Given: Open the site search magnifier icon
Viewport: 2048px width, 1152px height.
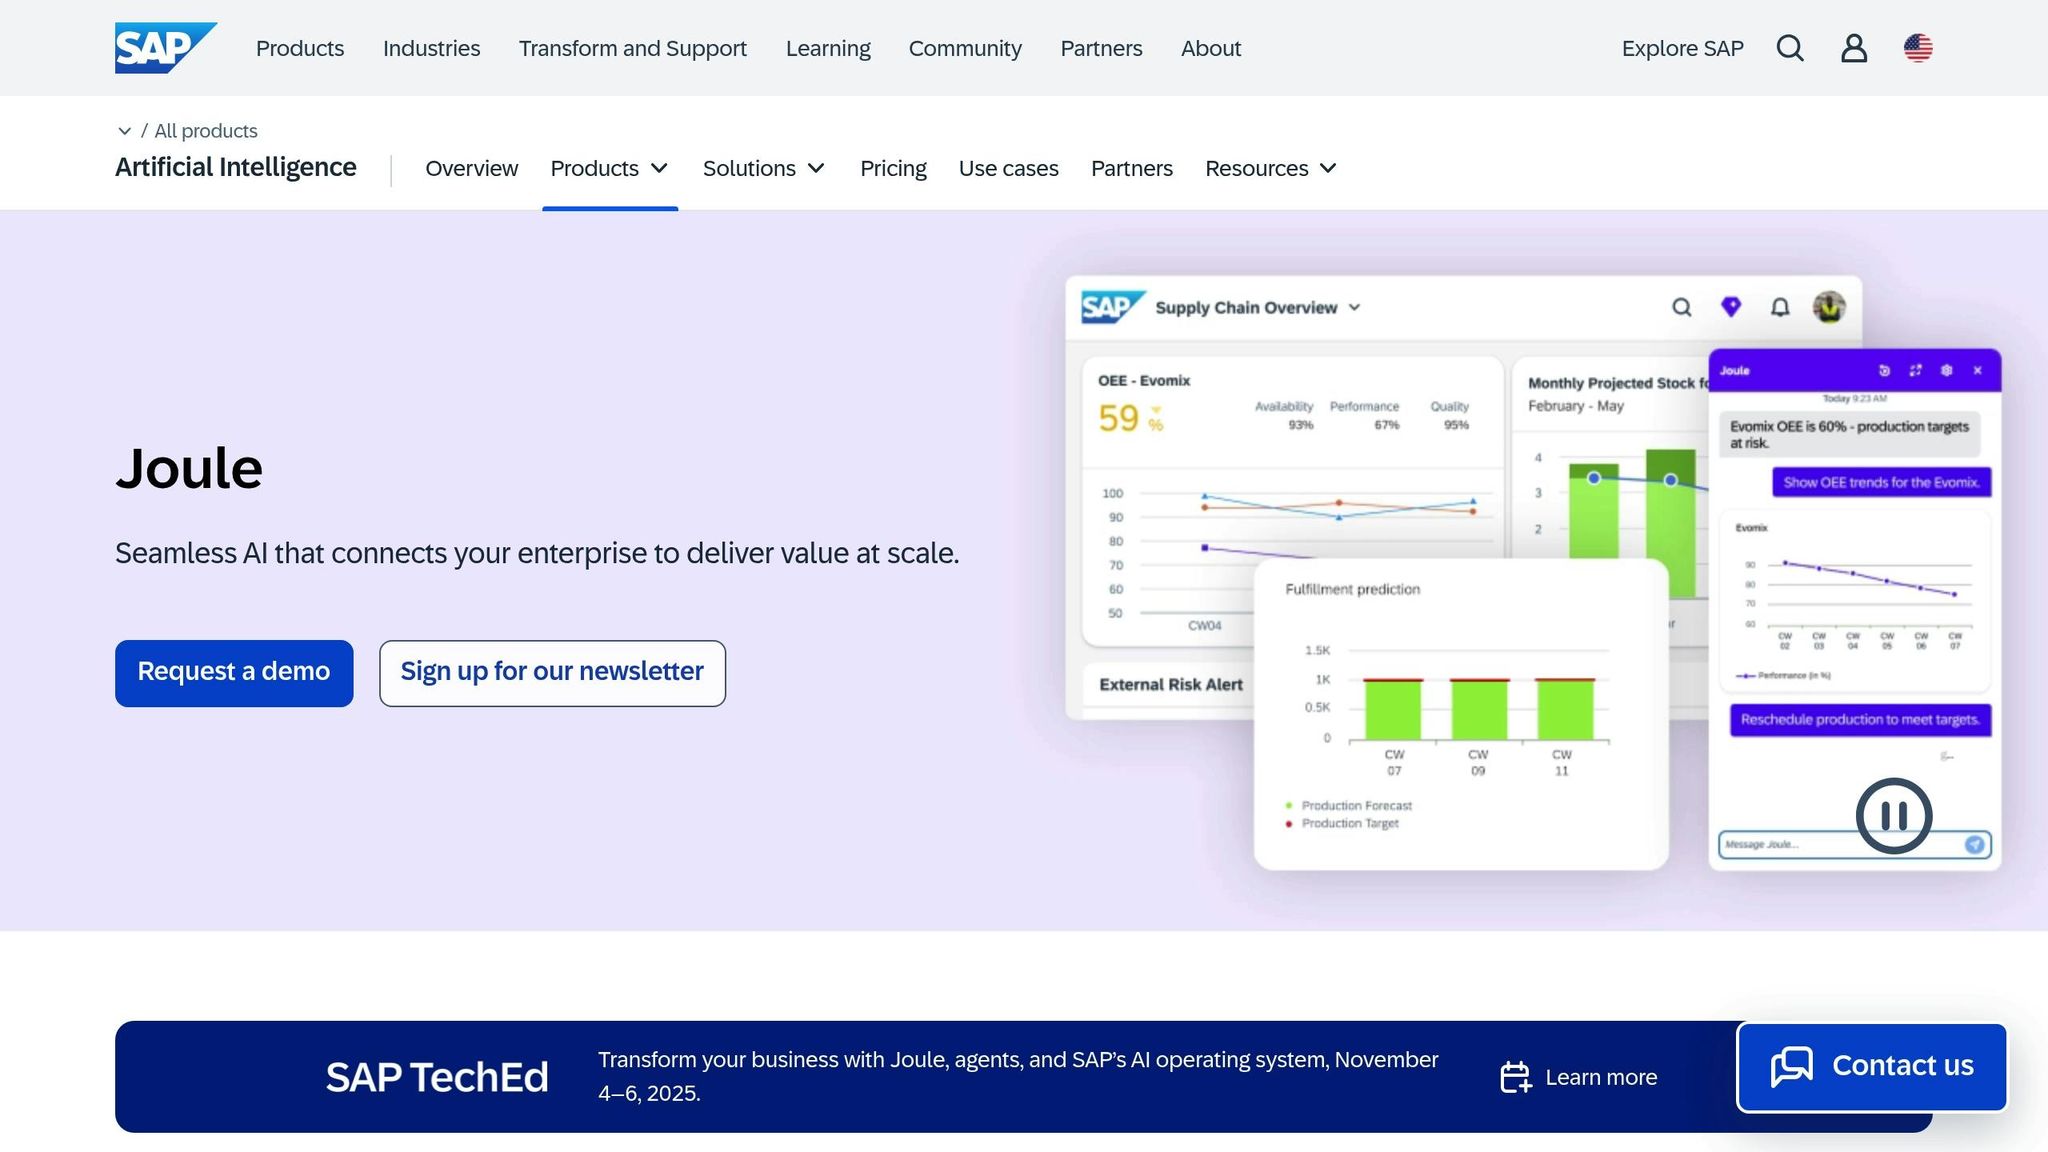Looking at the screenshot, I should [x=1790, y=48].
